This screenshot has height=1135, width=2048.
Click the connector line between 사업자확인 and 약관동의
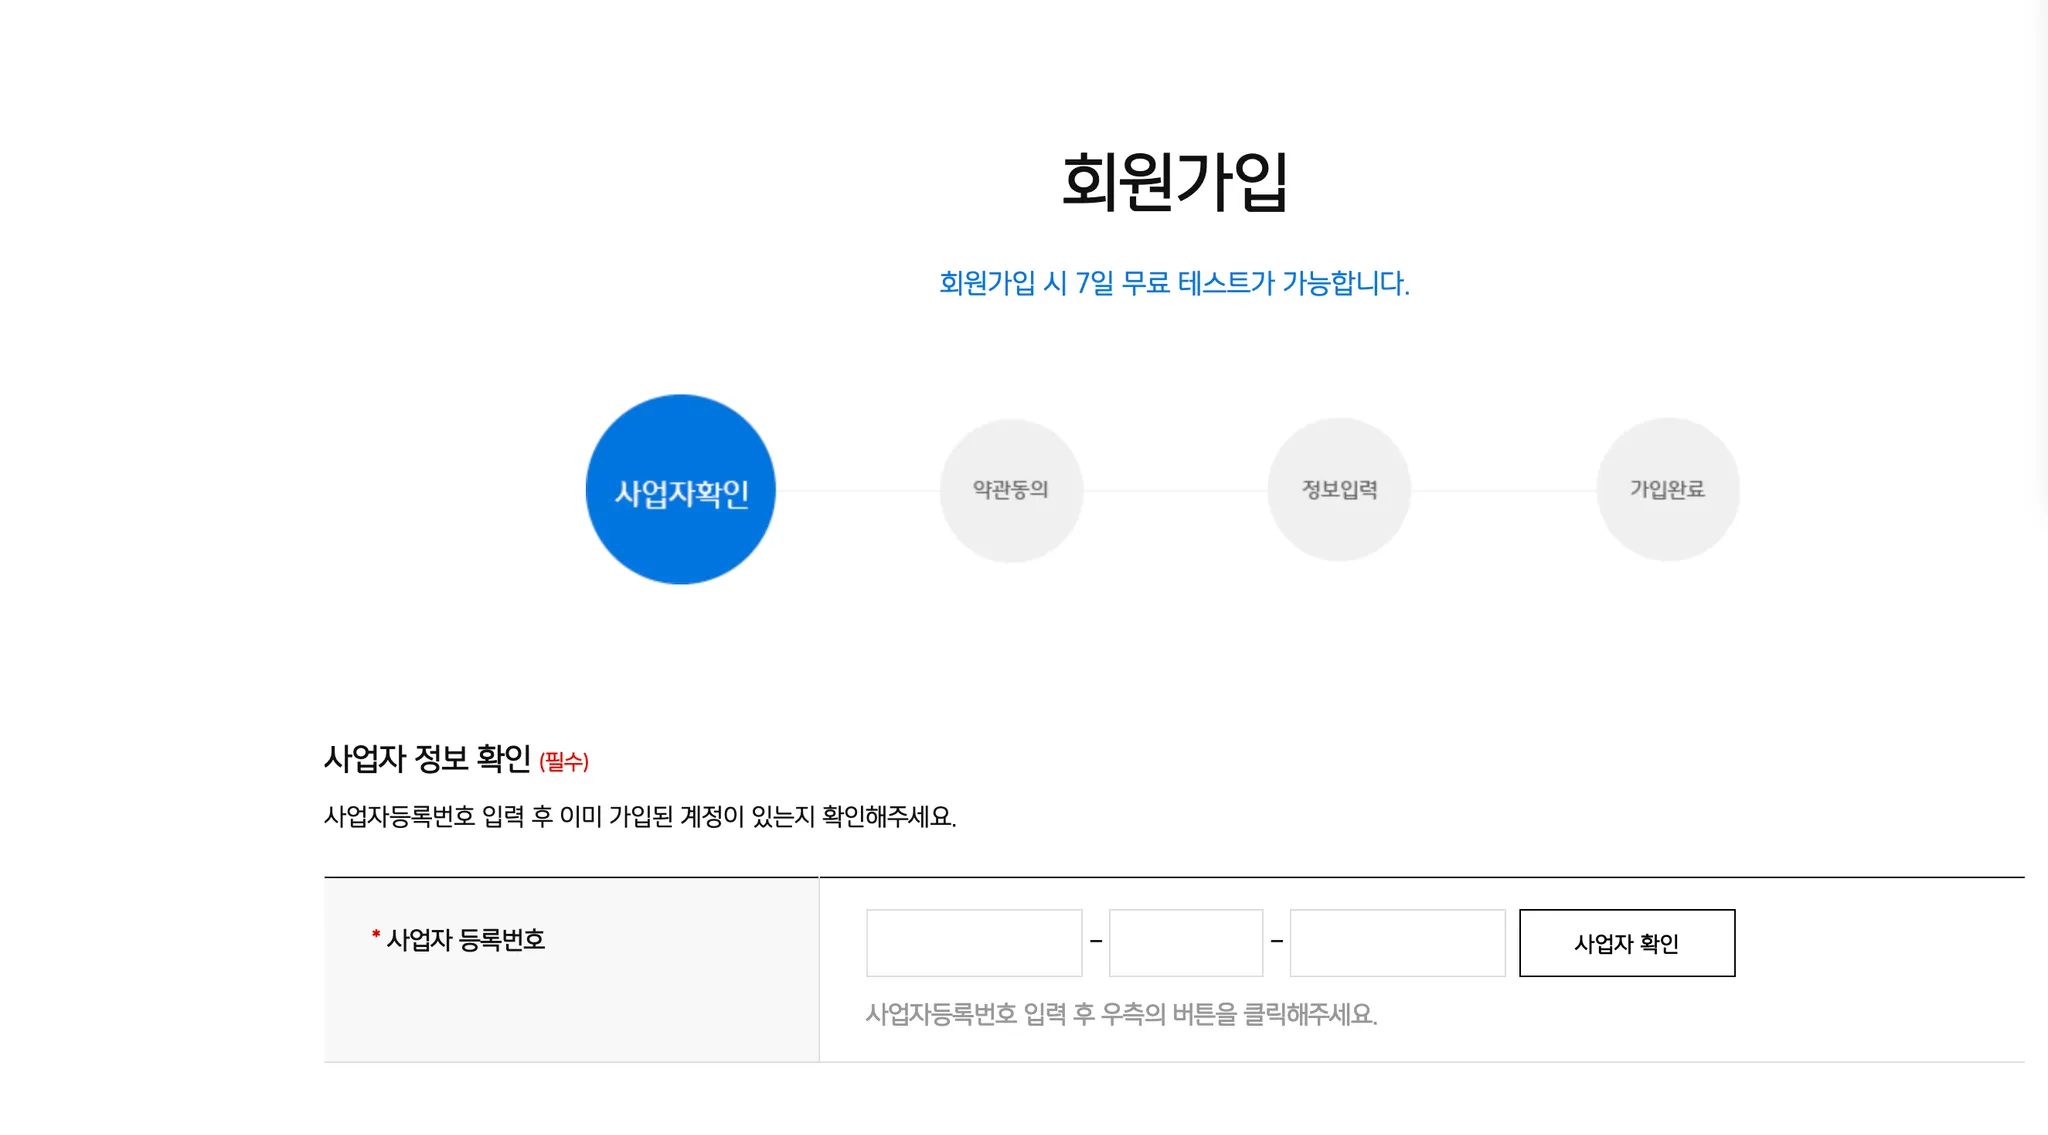coord(857,491)
